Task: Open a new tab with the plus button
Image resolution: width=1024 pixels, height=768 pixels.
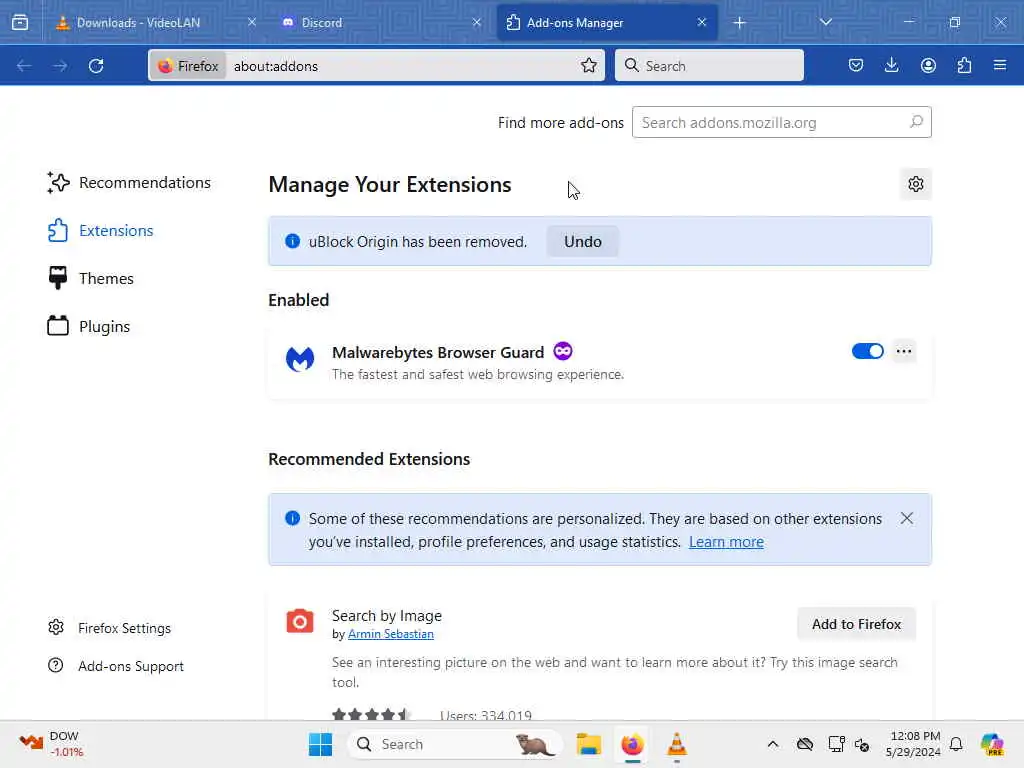Action: click(x=739, y=23)
